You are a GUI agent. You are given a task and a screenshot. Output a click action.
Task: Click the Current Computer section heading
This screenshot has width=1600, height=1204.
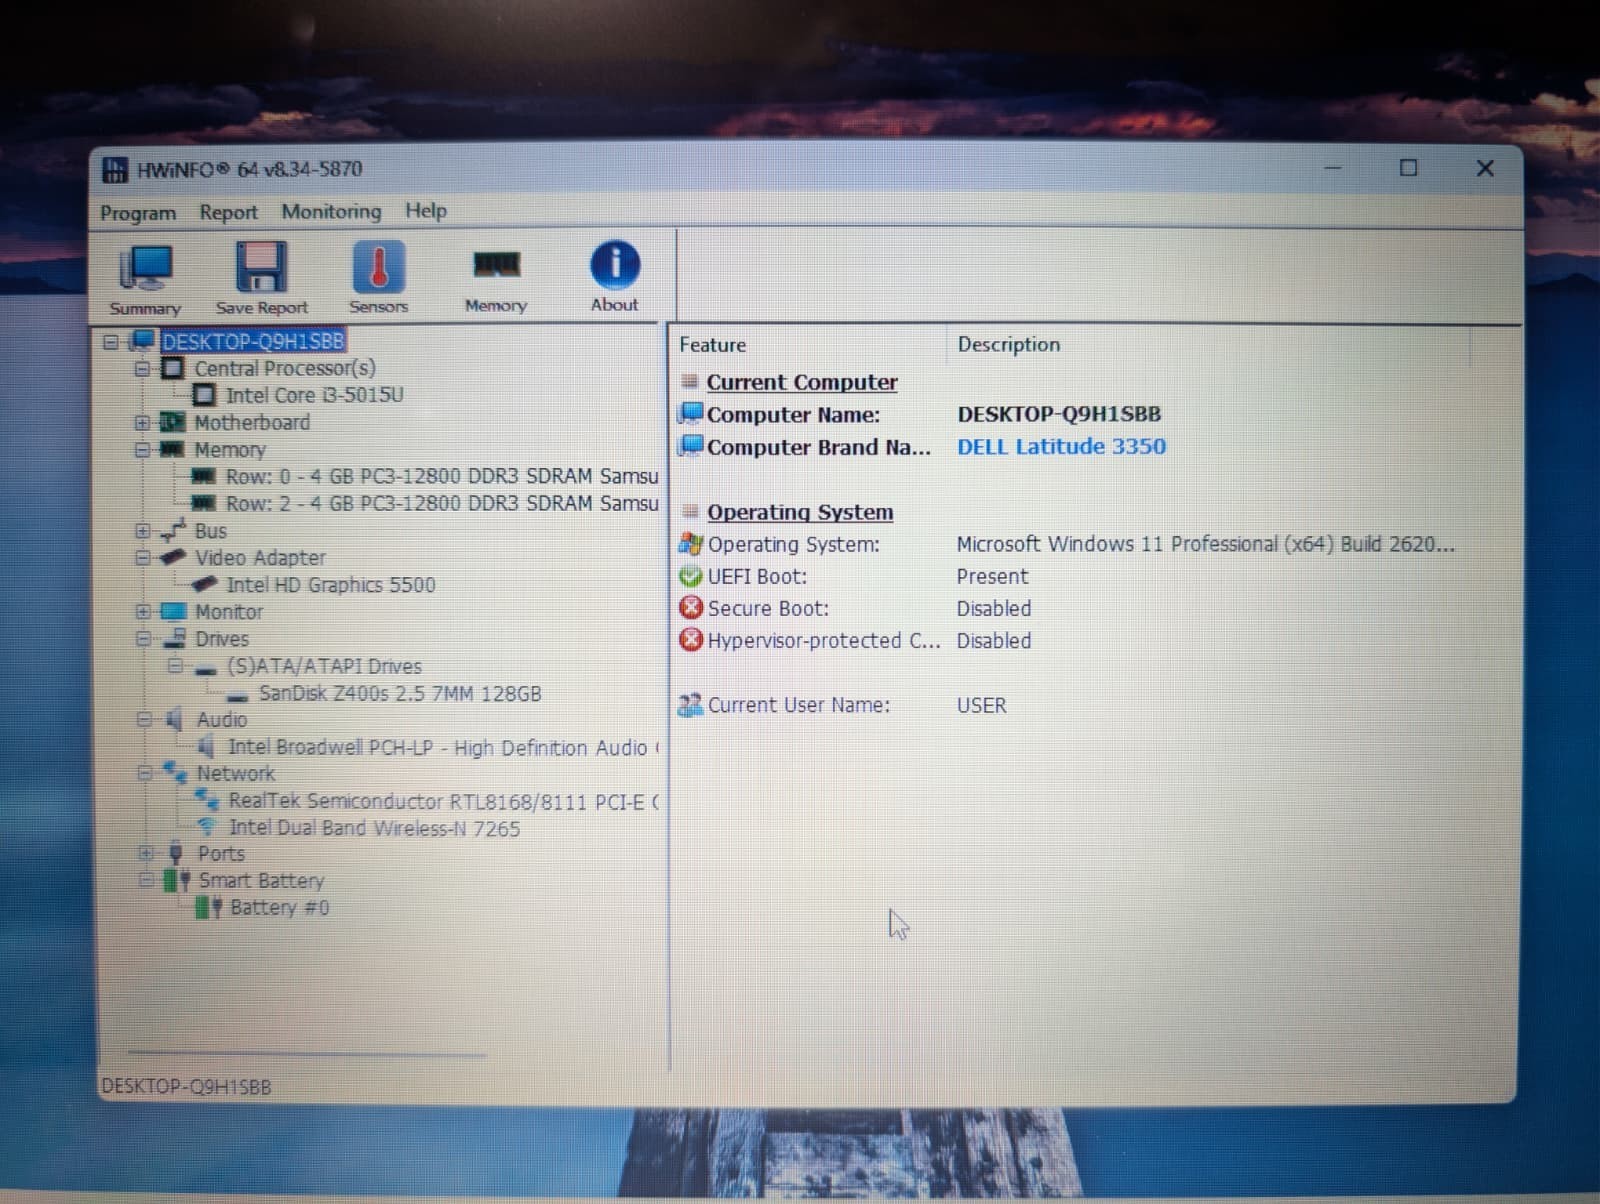802,382
